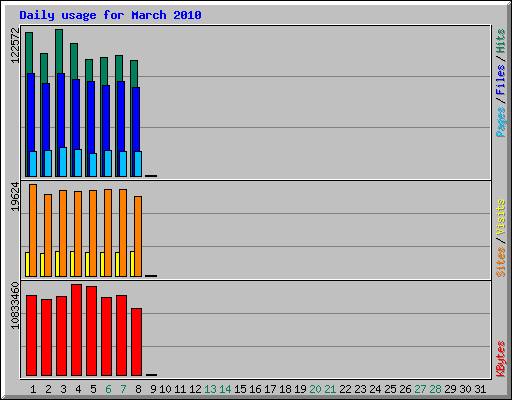Click the green 'Hits' legend label

500,41
